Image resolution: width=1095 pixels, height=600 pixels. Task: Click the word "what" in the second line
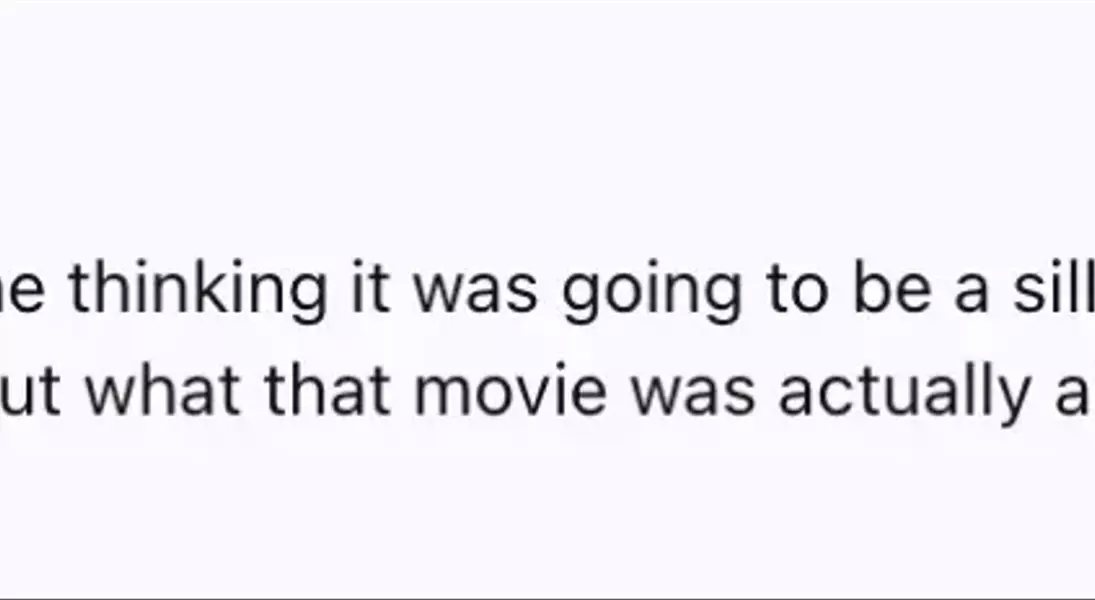[x=163, y=389]
